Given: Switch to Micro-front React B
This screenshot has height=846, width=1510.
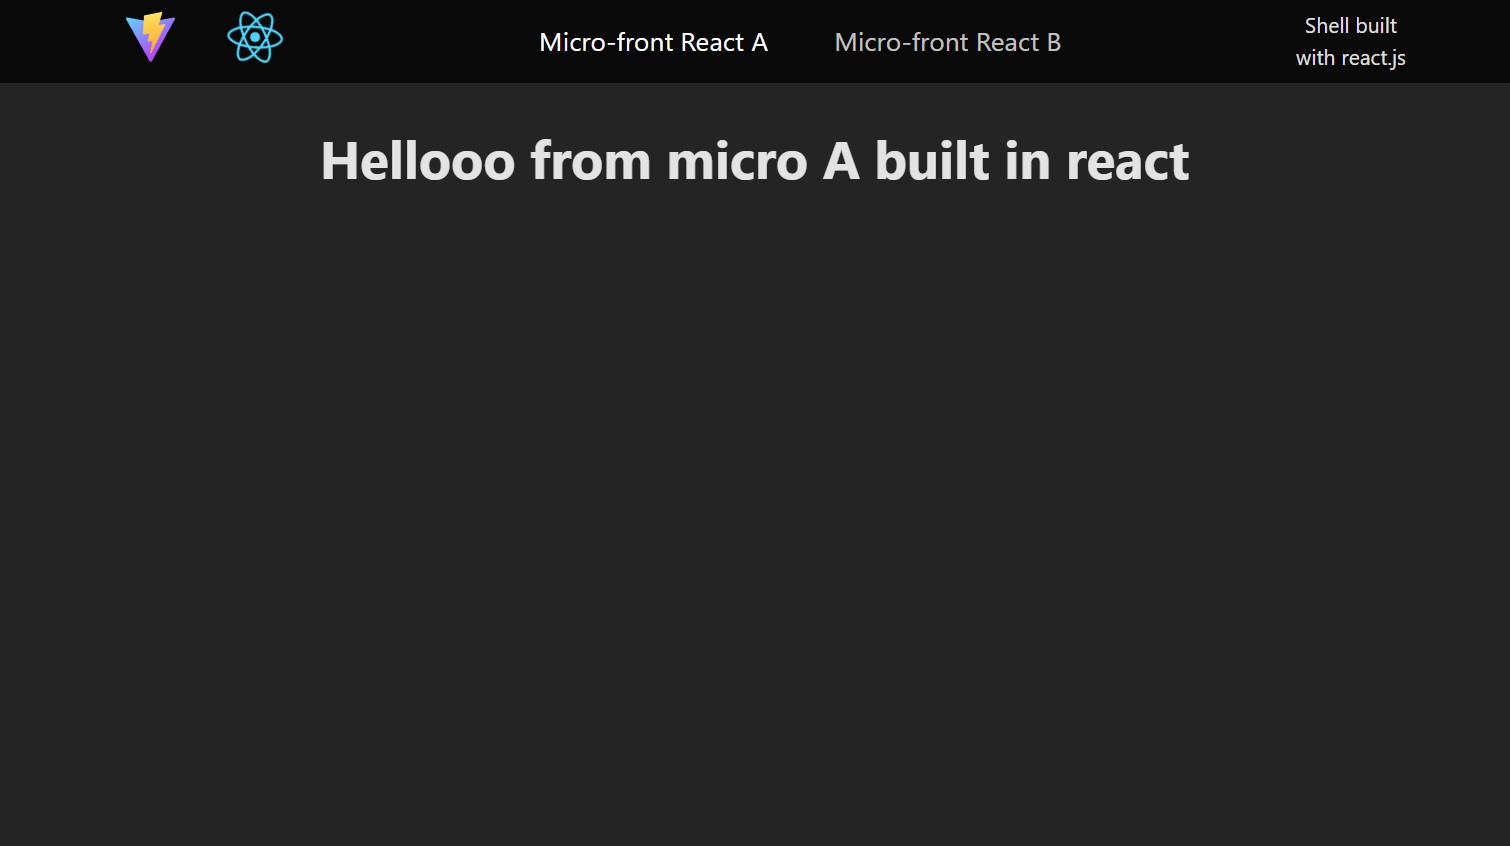Looking at the screenshot, I should pyautogui.click(x=947, y=42).
